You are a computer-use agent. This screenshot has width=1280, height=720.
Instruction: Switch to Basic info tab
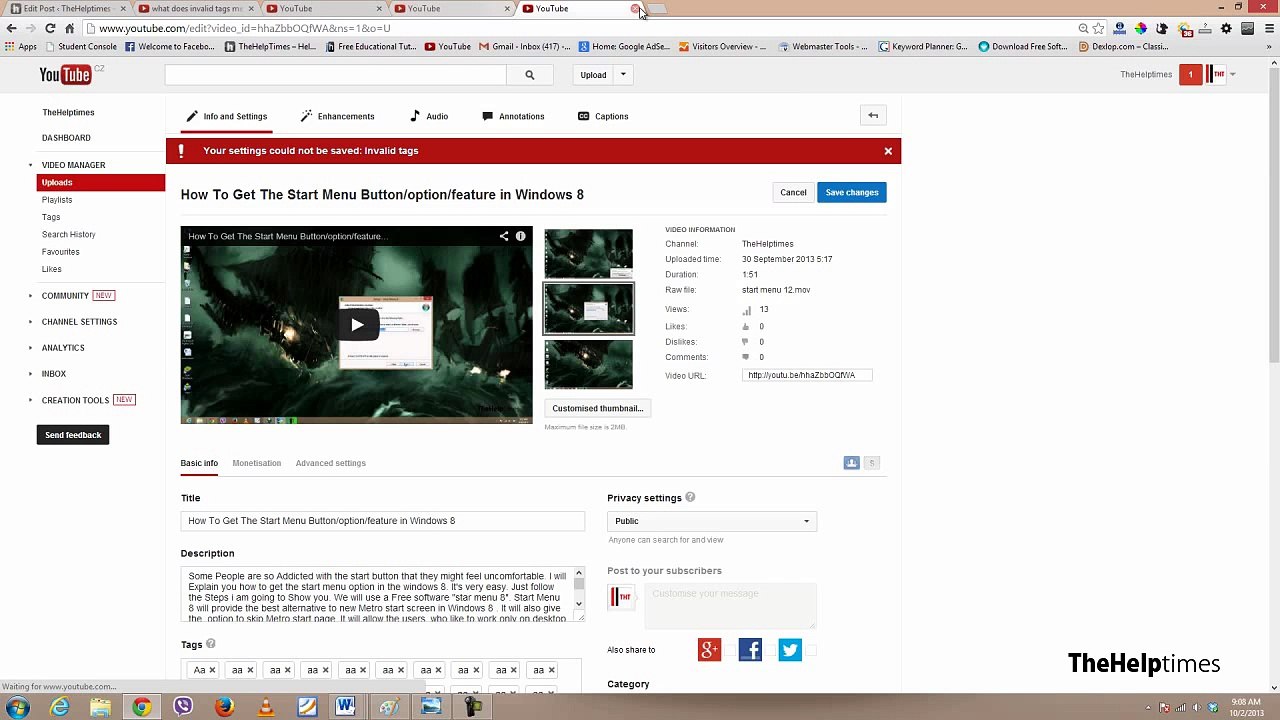(x=199, y=463)
